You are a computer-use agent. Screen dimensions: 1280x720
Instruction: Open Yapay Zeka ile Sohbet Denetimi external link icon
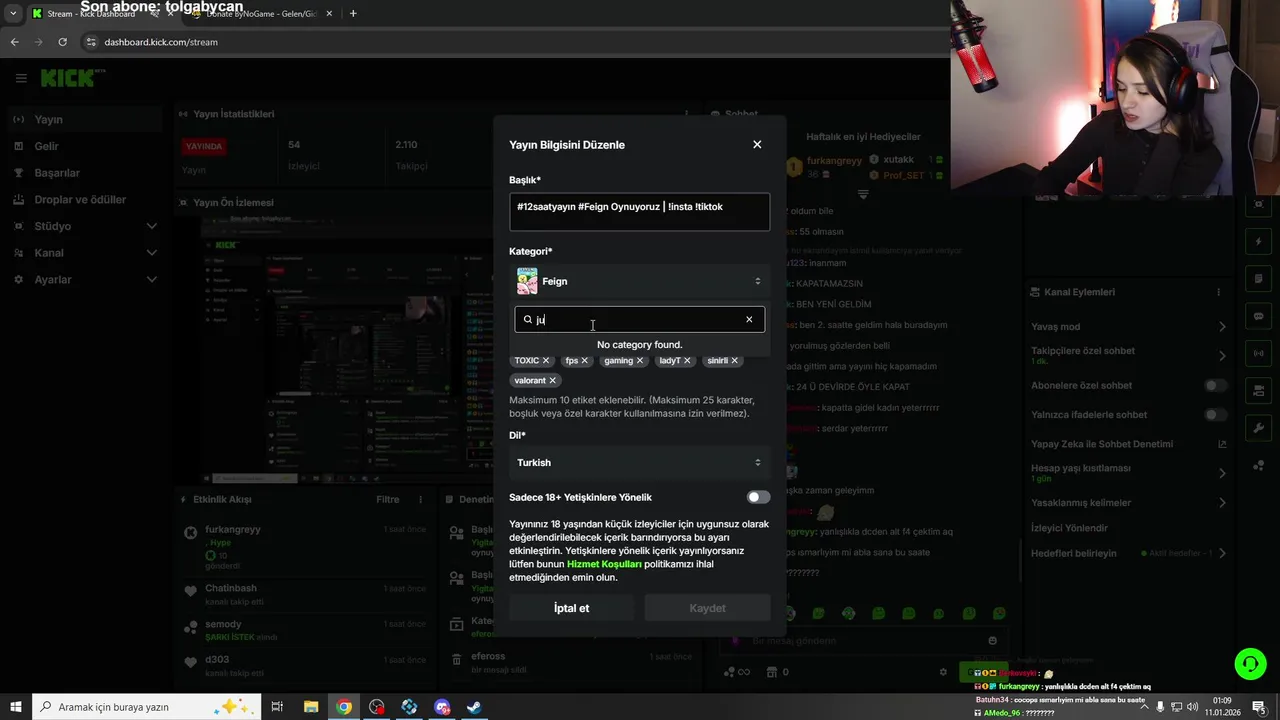coord(1222,444)
